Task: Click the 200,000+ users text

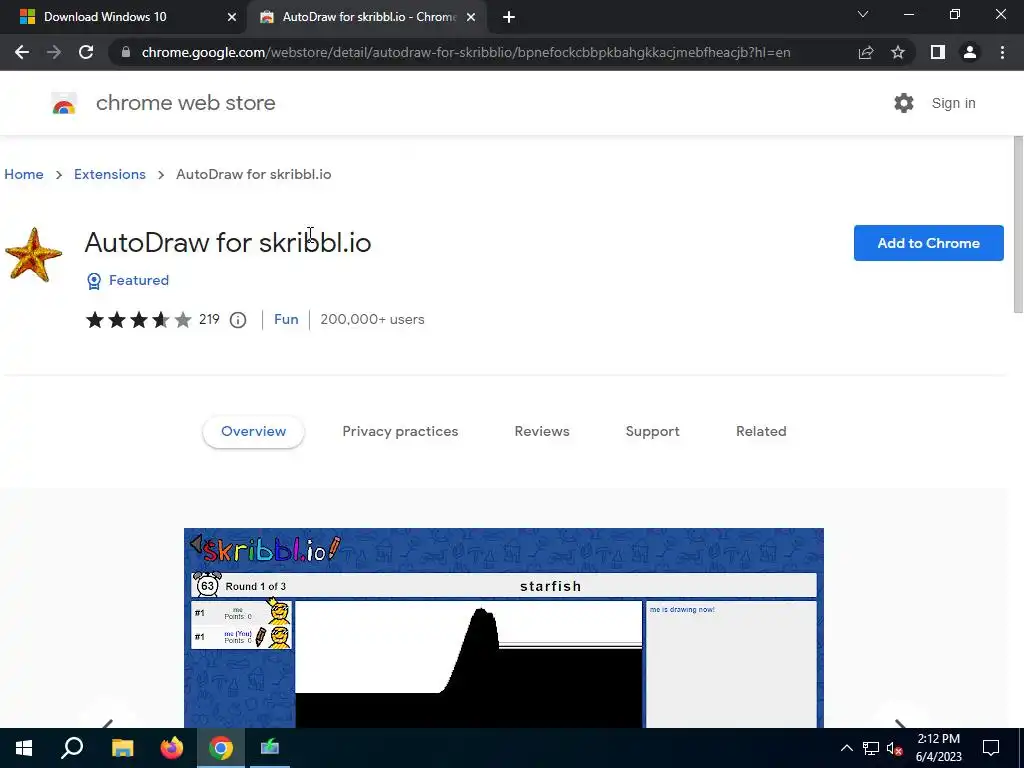Action: (x=372, y=319)
